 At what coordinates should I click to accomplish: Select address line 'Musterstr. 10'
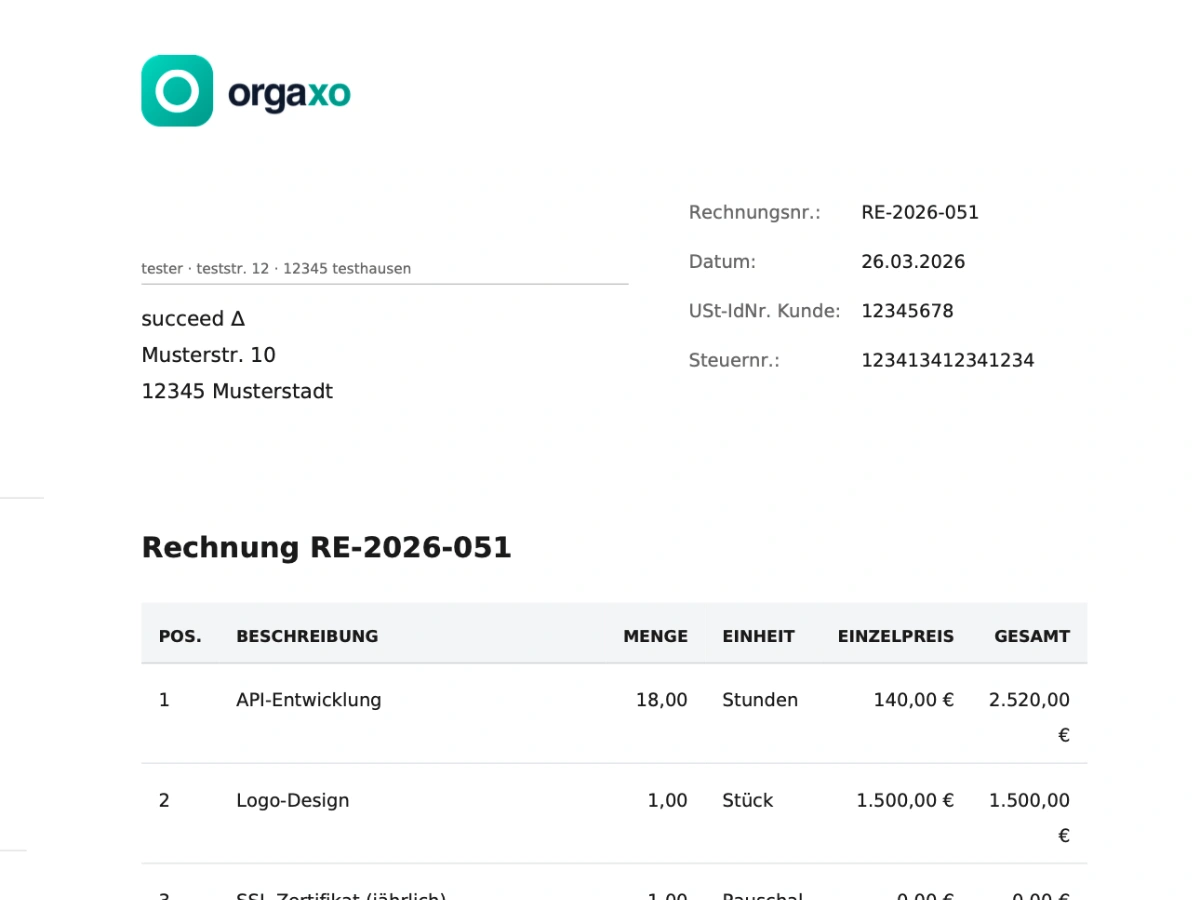tap(208, 355)
